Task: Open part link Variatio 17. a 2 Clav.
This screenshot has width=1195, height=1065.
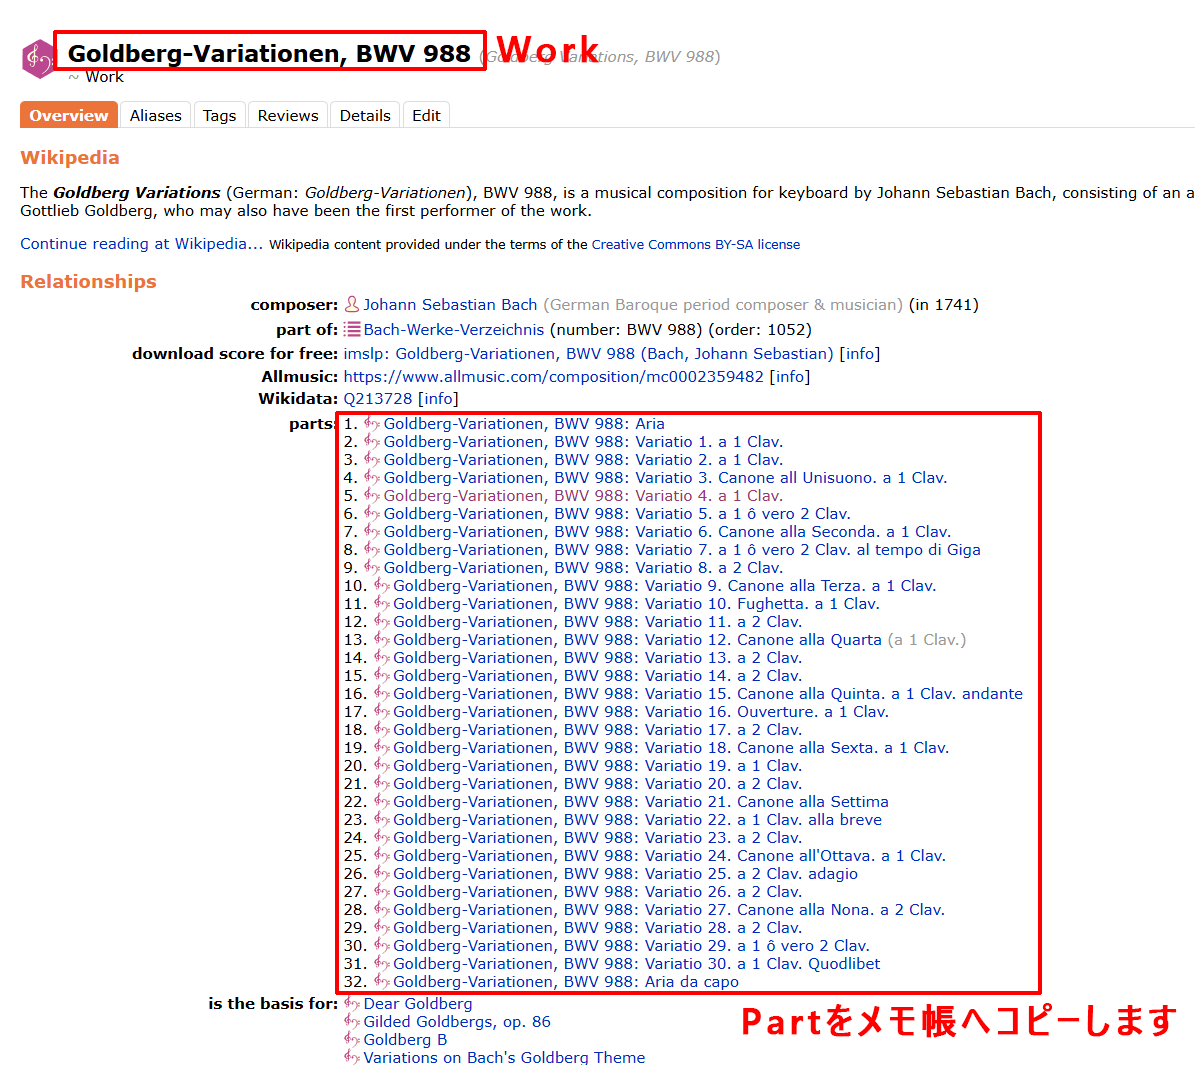Action: tap(598, 730)
